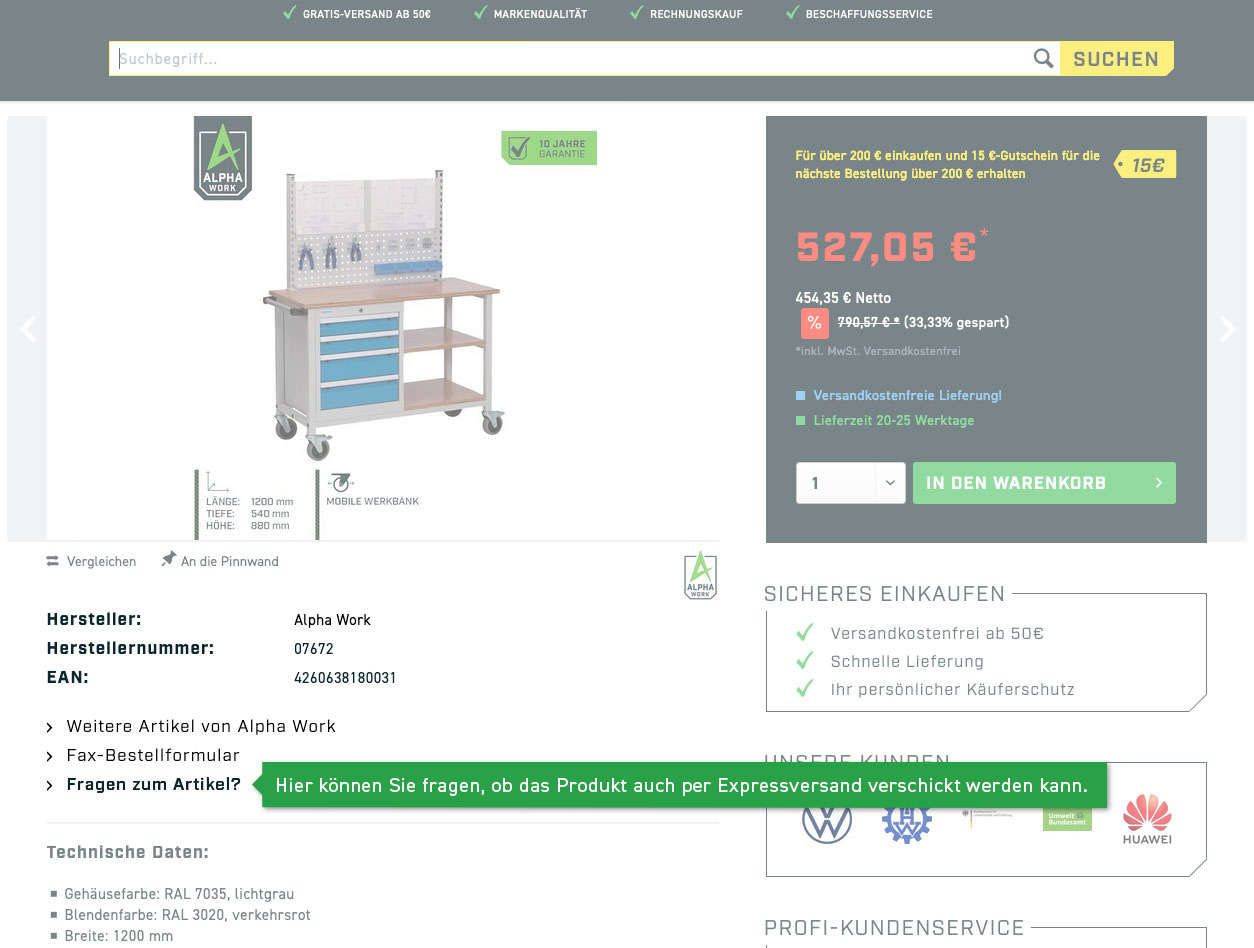Open Fragen zum Artikel?
This screenshot has height=948, width=1254.
[153, 784]
